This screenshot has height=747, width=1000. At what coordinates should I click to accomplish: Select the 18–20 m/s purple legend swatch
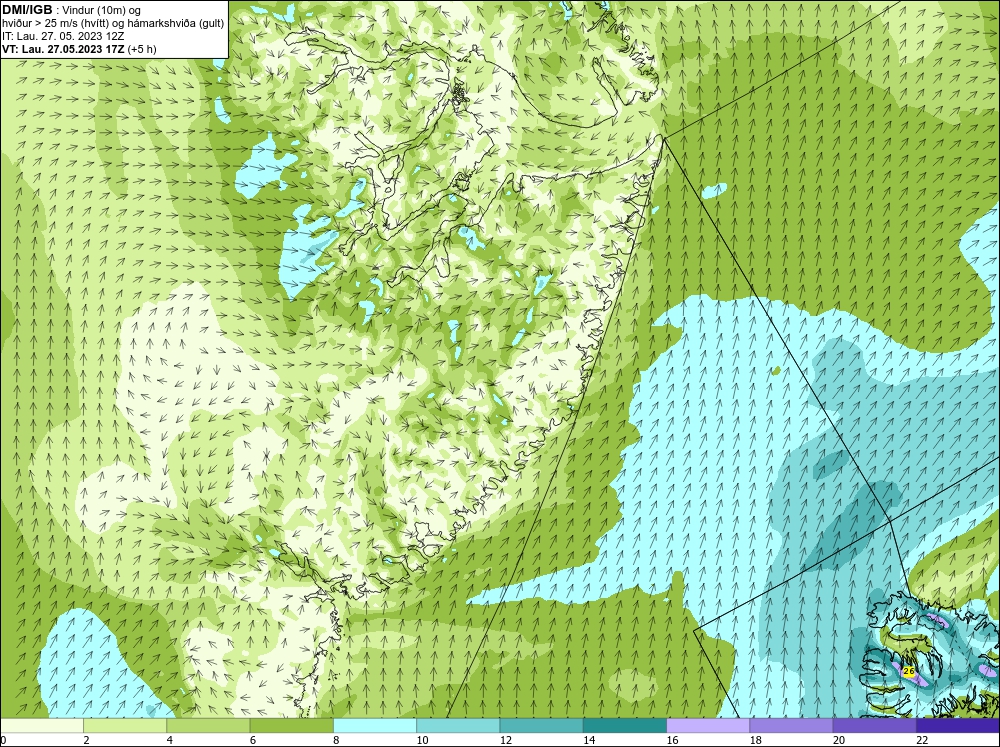791,725
